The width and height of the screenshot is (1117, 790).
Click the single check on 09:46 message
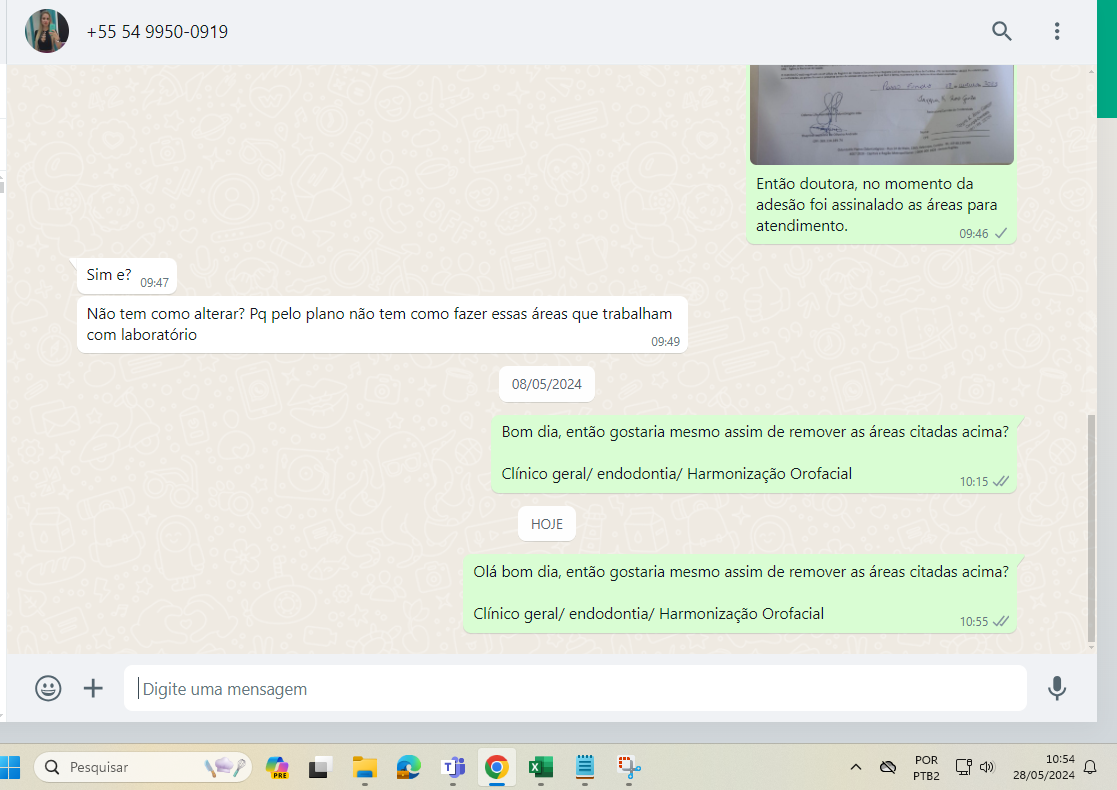pyautogui.click(x=1001, y=233)
